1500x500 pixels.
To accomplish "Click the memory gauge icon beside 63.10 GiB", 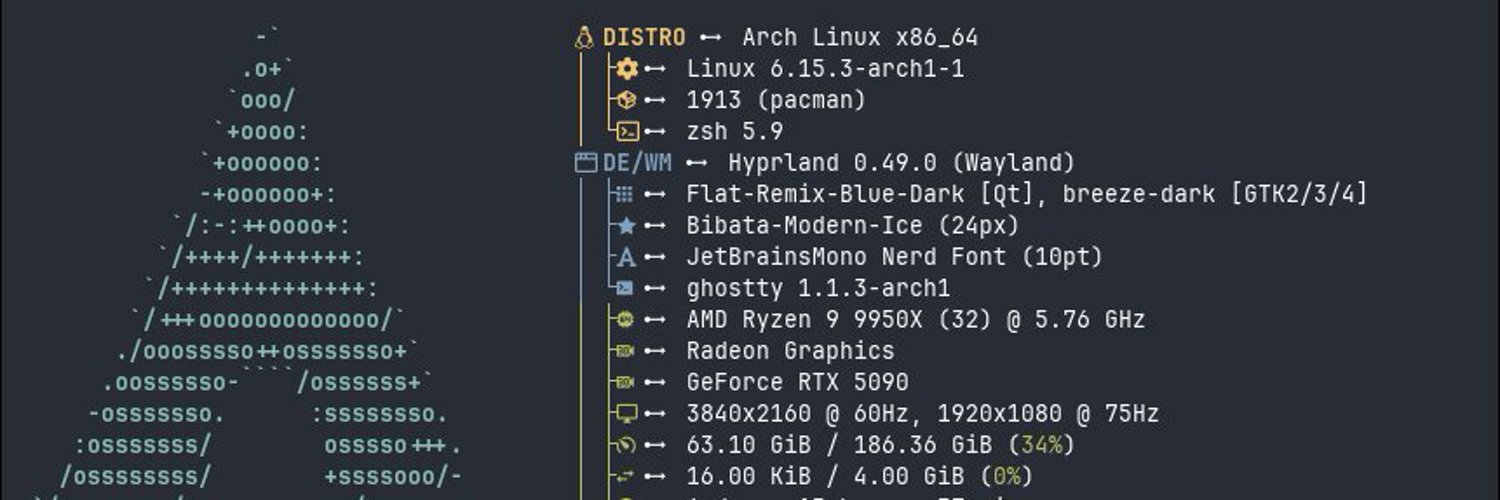I will [627, 444].
